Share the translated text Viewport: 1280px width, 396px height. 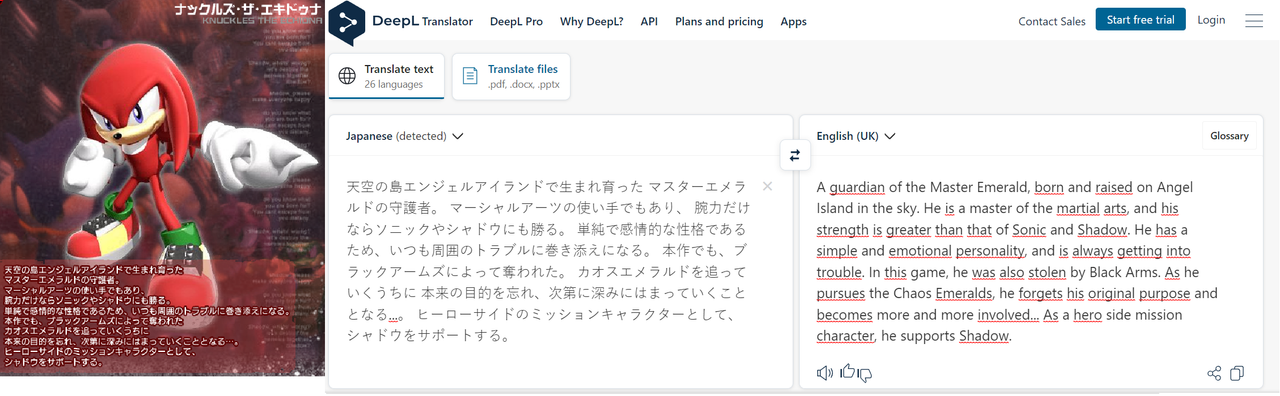[x=1214, y=373]
